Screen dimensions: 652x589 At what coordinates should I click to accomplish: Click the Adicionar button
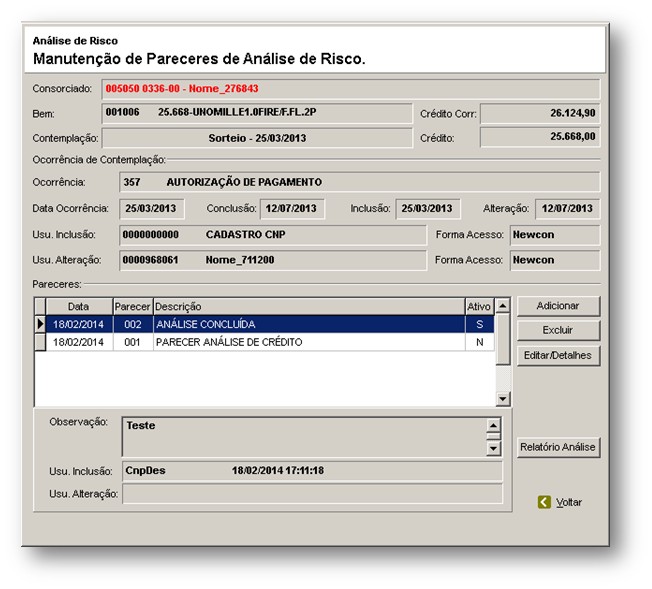pos(558,306)
